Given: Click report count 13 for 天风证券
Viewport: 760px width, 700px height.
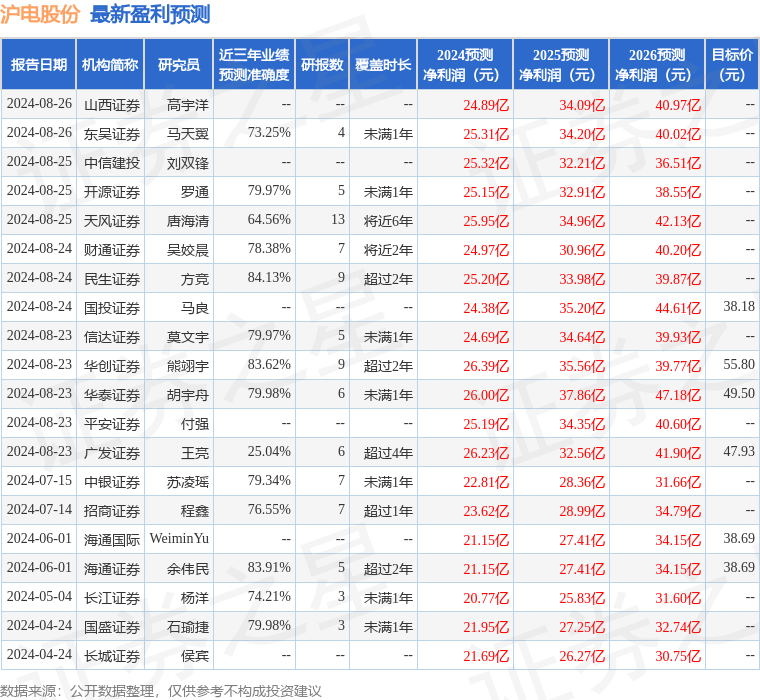Looking at the screenshot, I should coord(338,220).
